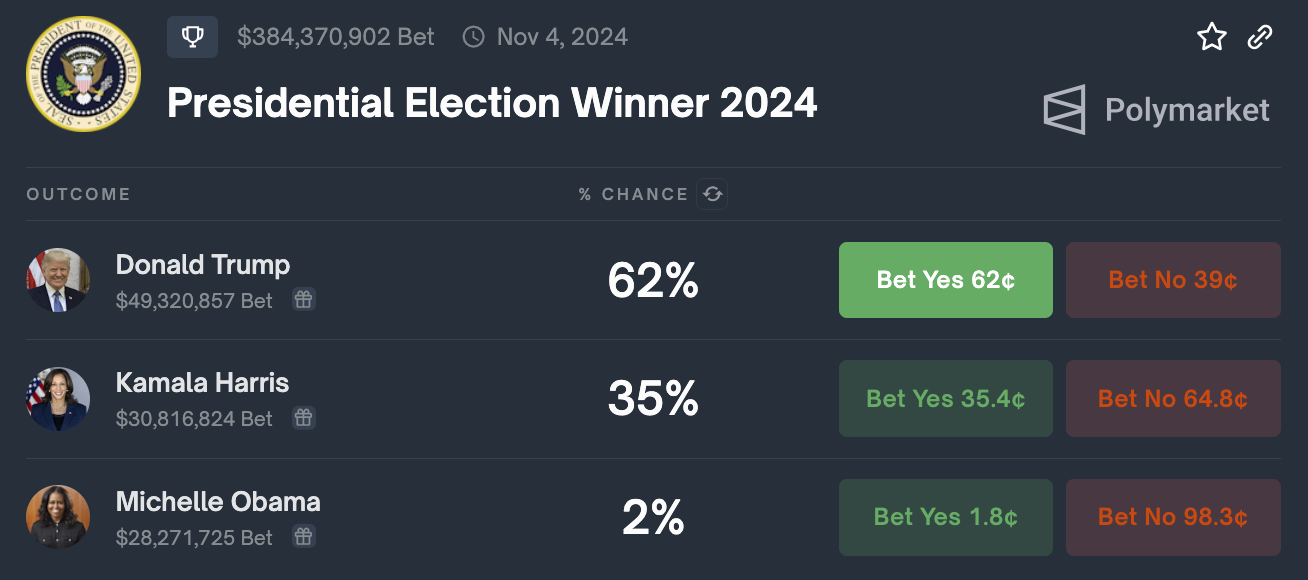This screenshot has width=1308, height=580.
Task: Click the Presidential seal image
Action: [84, 73]
